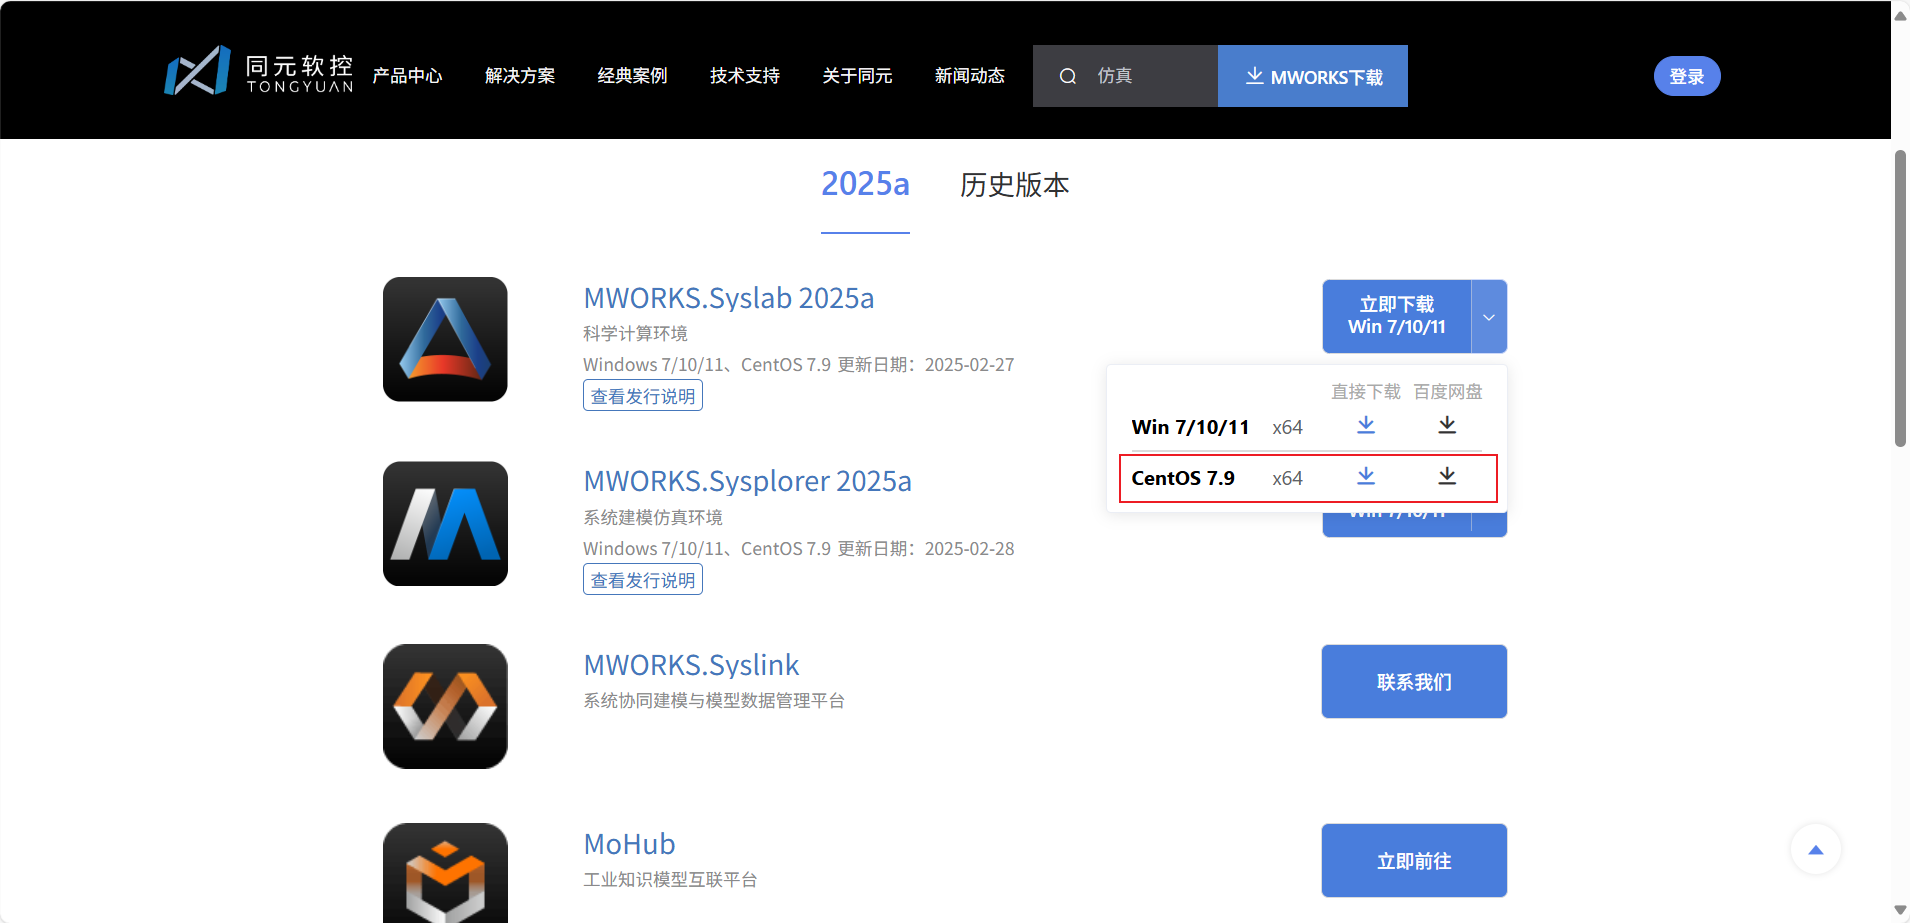Click the 联系我们 button for Syslink
The height and width of the screenshot is (923, 1910).
1414,681
